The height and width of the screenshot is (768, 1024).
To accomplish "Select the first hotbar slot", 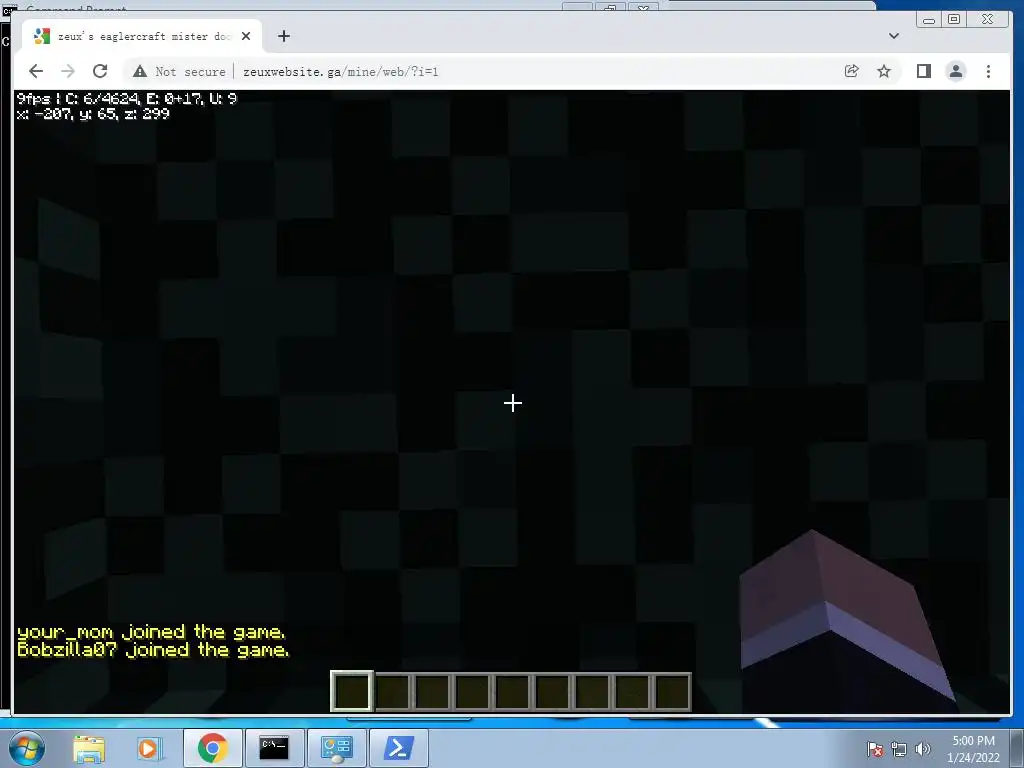I will click(352, 691).
